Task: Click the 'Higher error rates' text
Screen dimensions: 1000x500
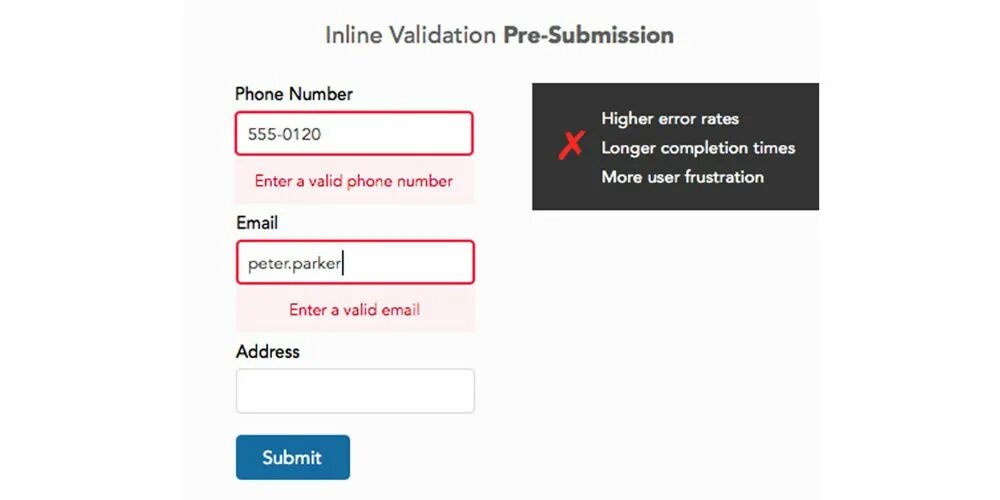Action: coord(670,119)
